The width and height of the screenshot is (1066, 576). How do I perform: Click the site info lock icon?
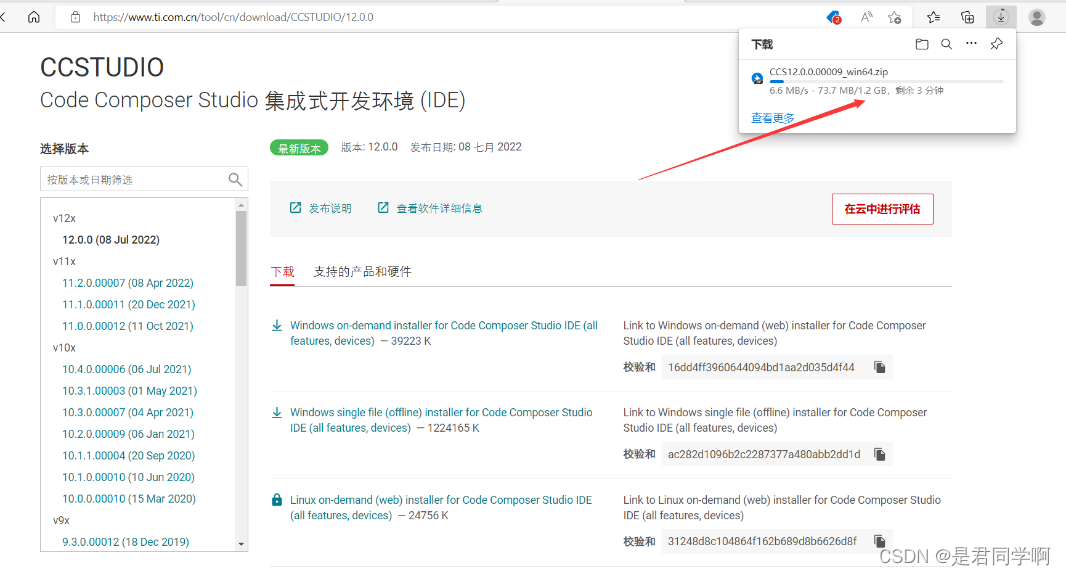point(75,17)
